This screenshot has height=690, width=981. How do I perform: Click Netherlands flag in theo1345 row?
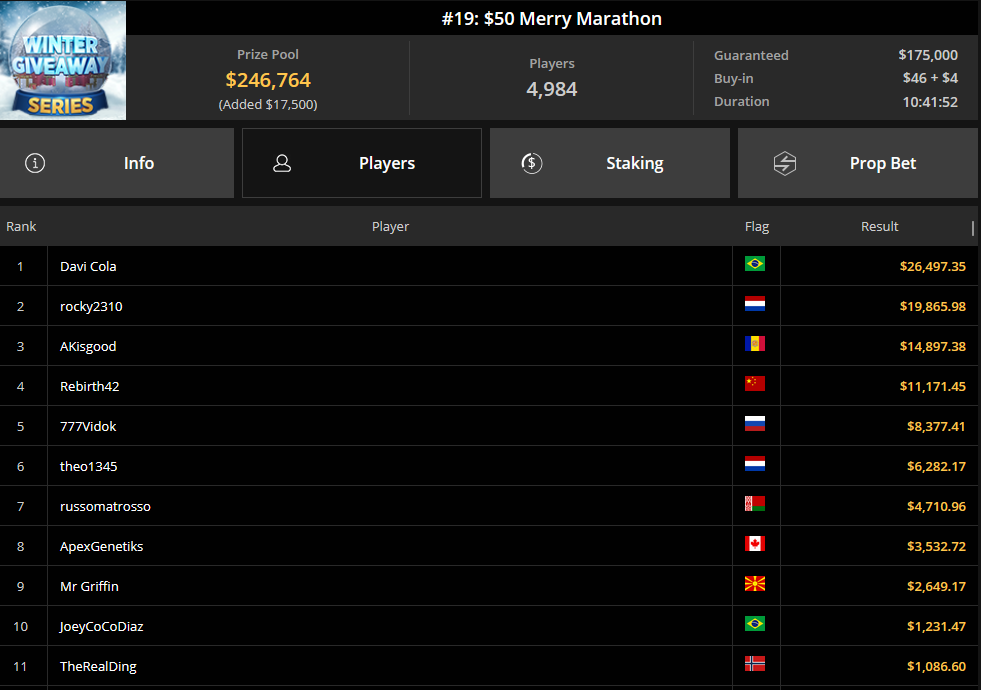tap(755, 464)
